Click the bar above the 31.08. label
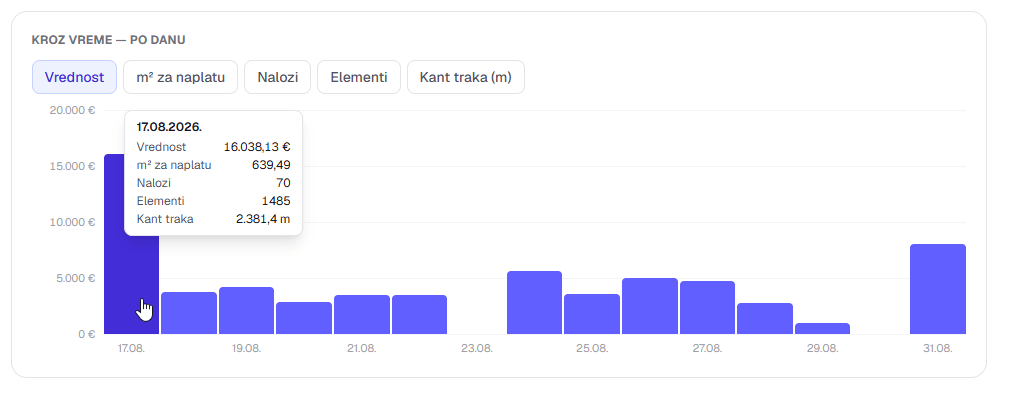The width and height of the screenshot is (1020, 404). [x=937, y=290]
